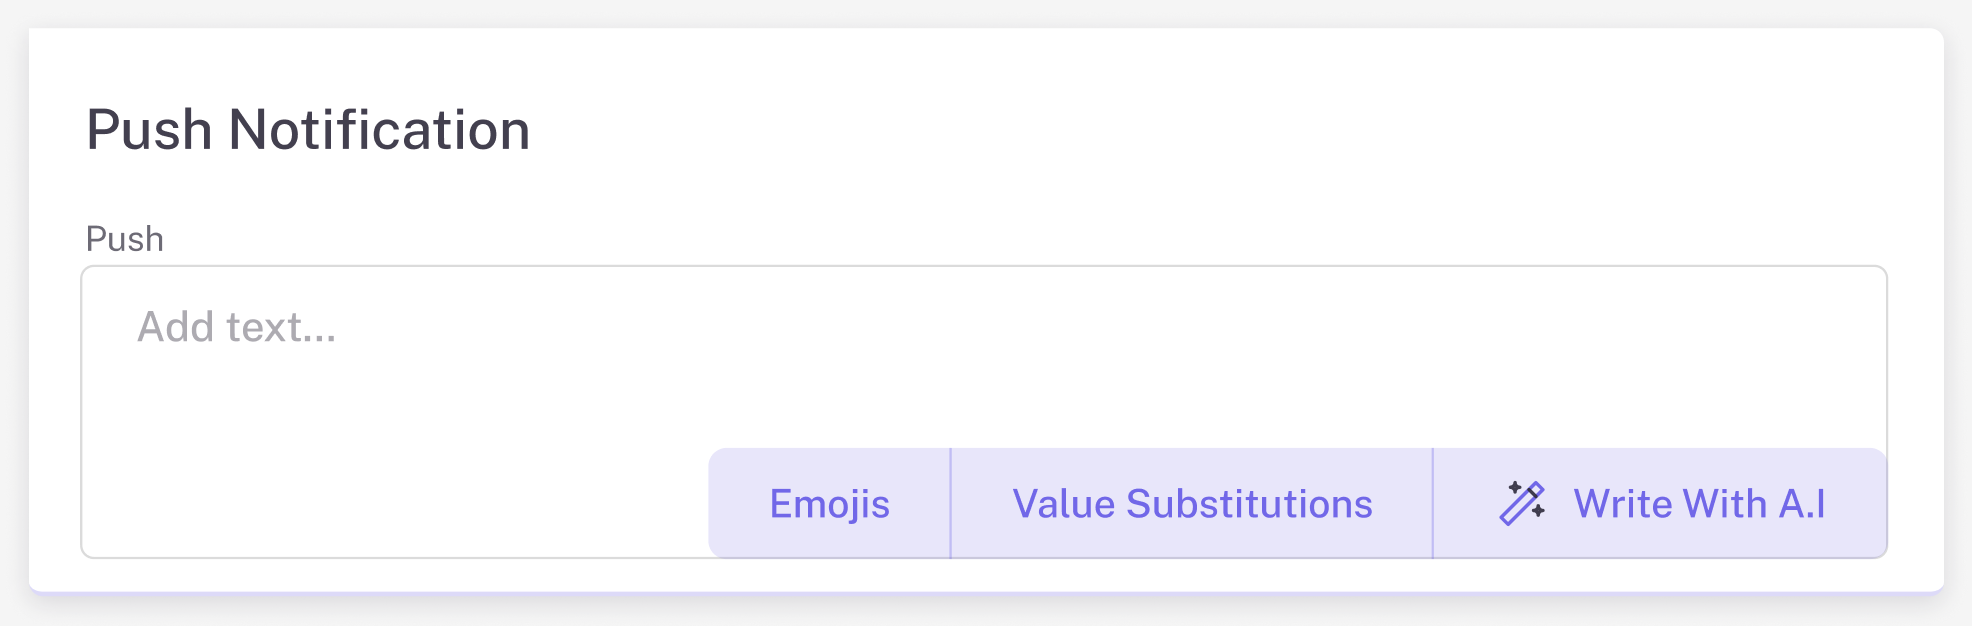Click the word 'Substitutions' in the toolbar
The height and width of the screenshot is (626, 1972).
pyautogui.click(x=1249, y=504)
